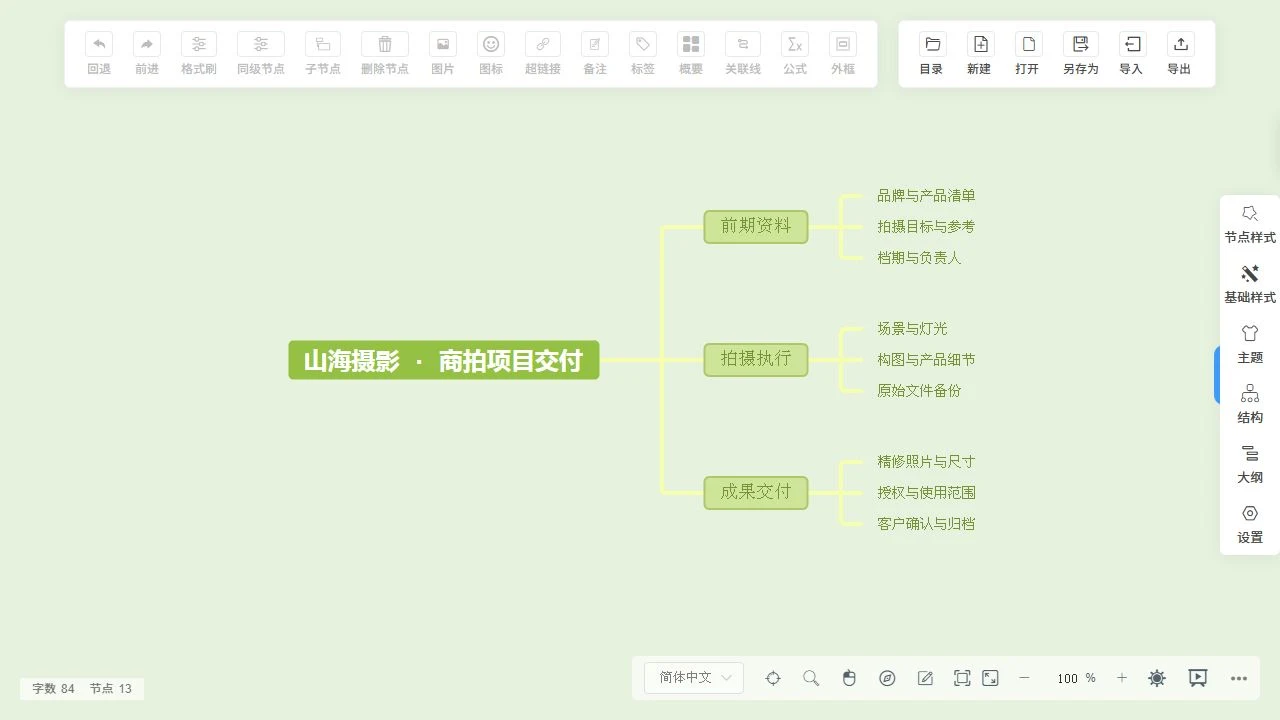Viewport: 1280px width, 720px height.
Task: Enter presentation demo mode icon
Action: click(1197, 678)
